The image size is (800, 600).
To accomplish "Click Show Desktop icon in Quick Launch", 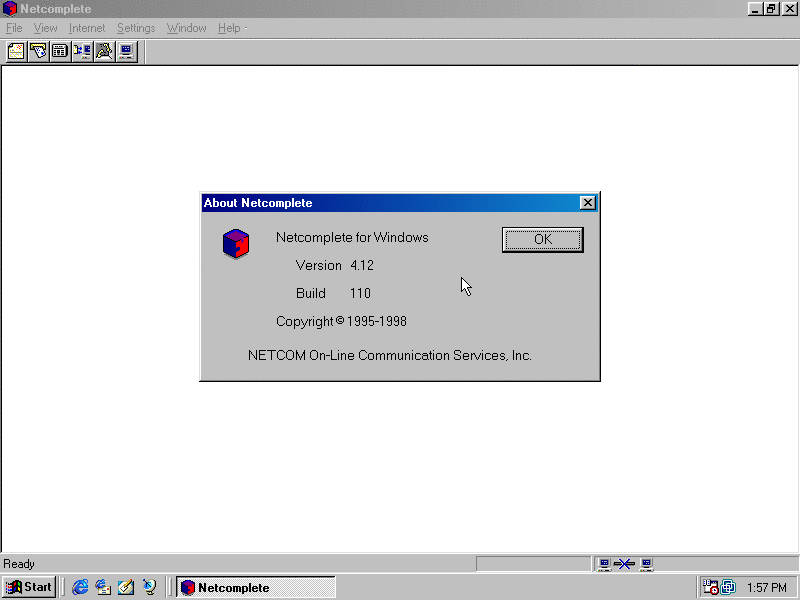I will point(126,587).
